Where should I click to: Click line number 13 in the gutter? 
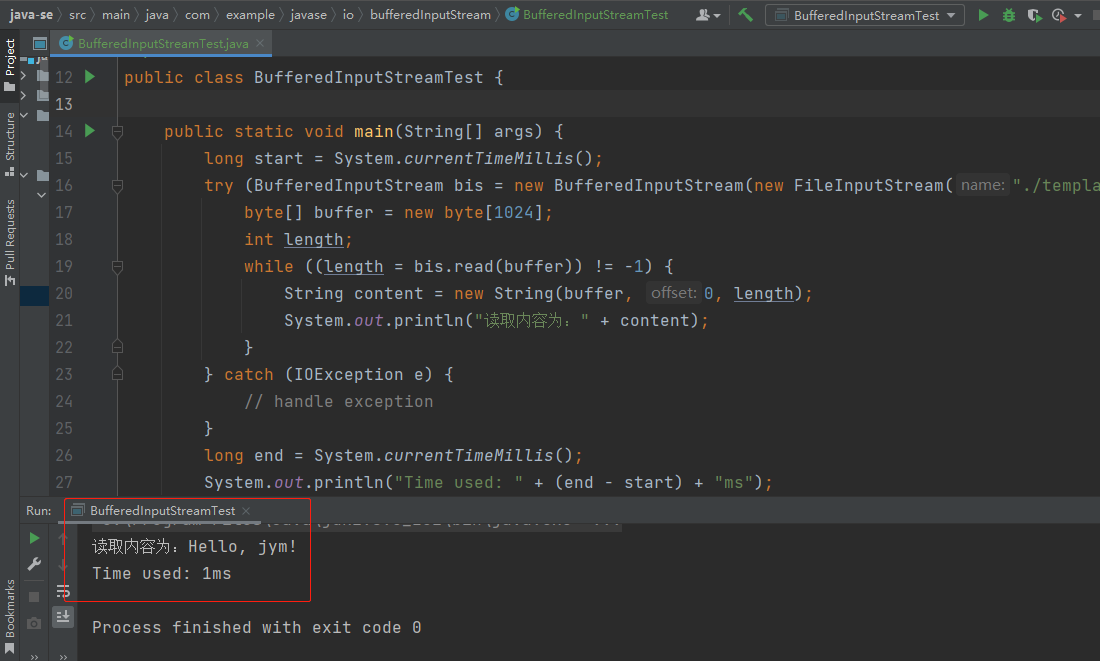(64, 104)
